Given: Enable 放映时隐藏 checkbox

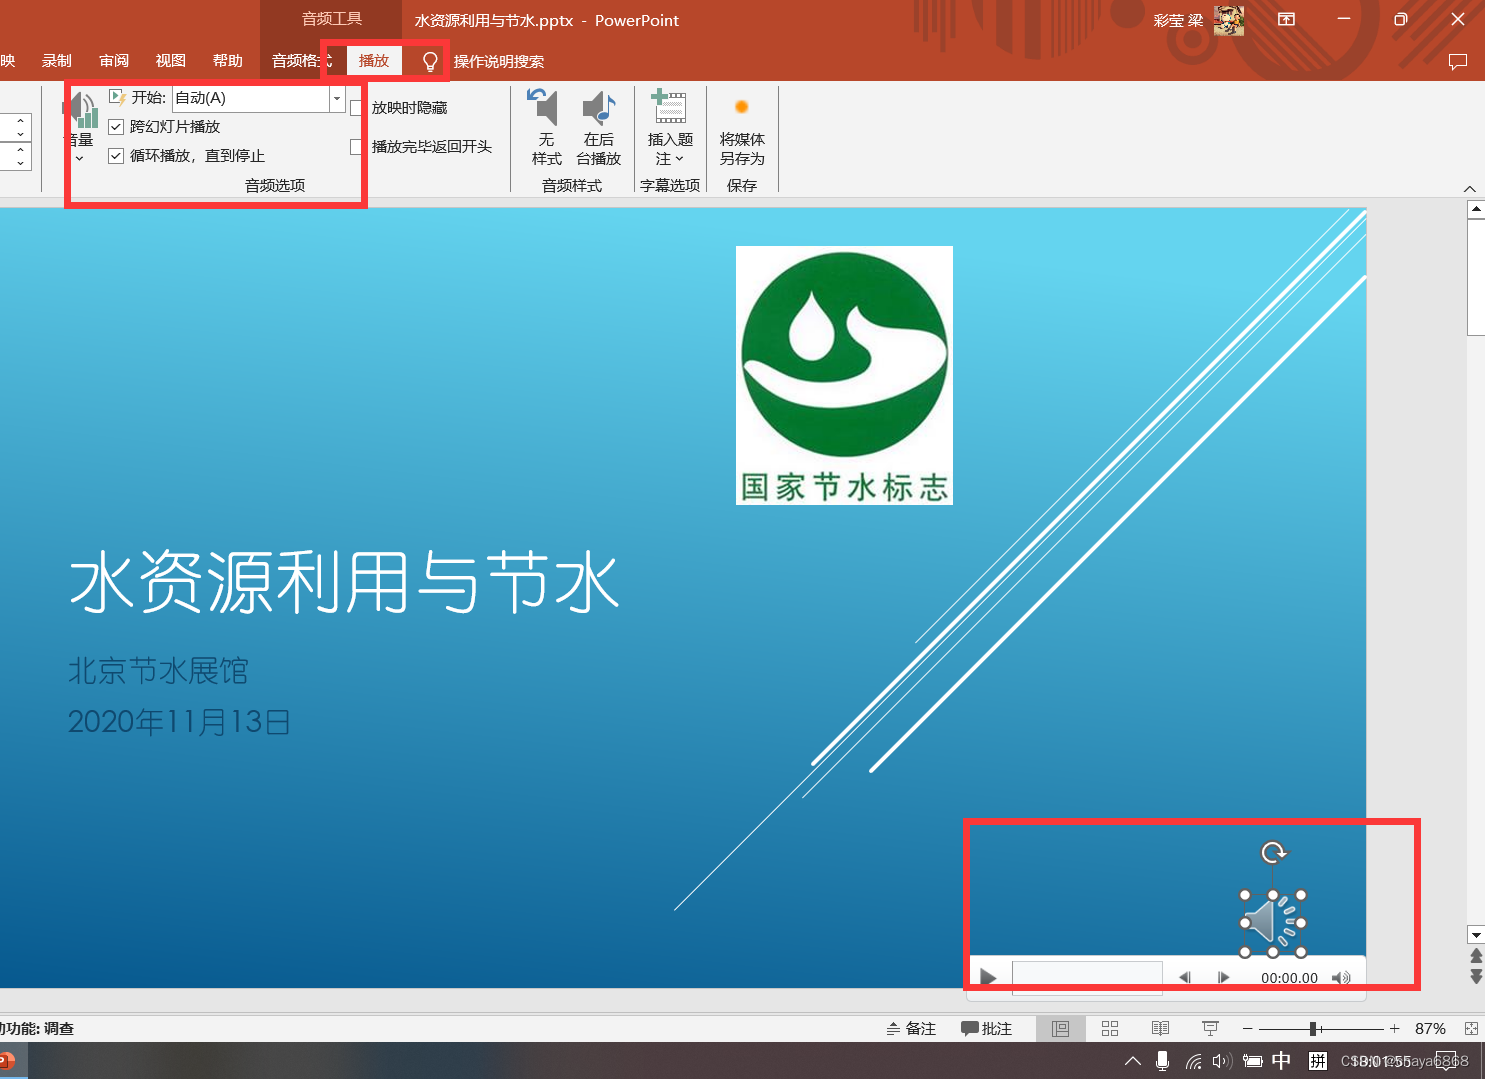Looking at the screenshot, I should coord(357,108).
